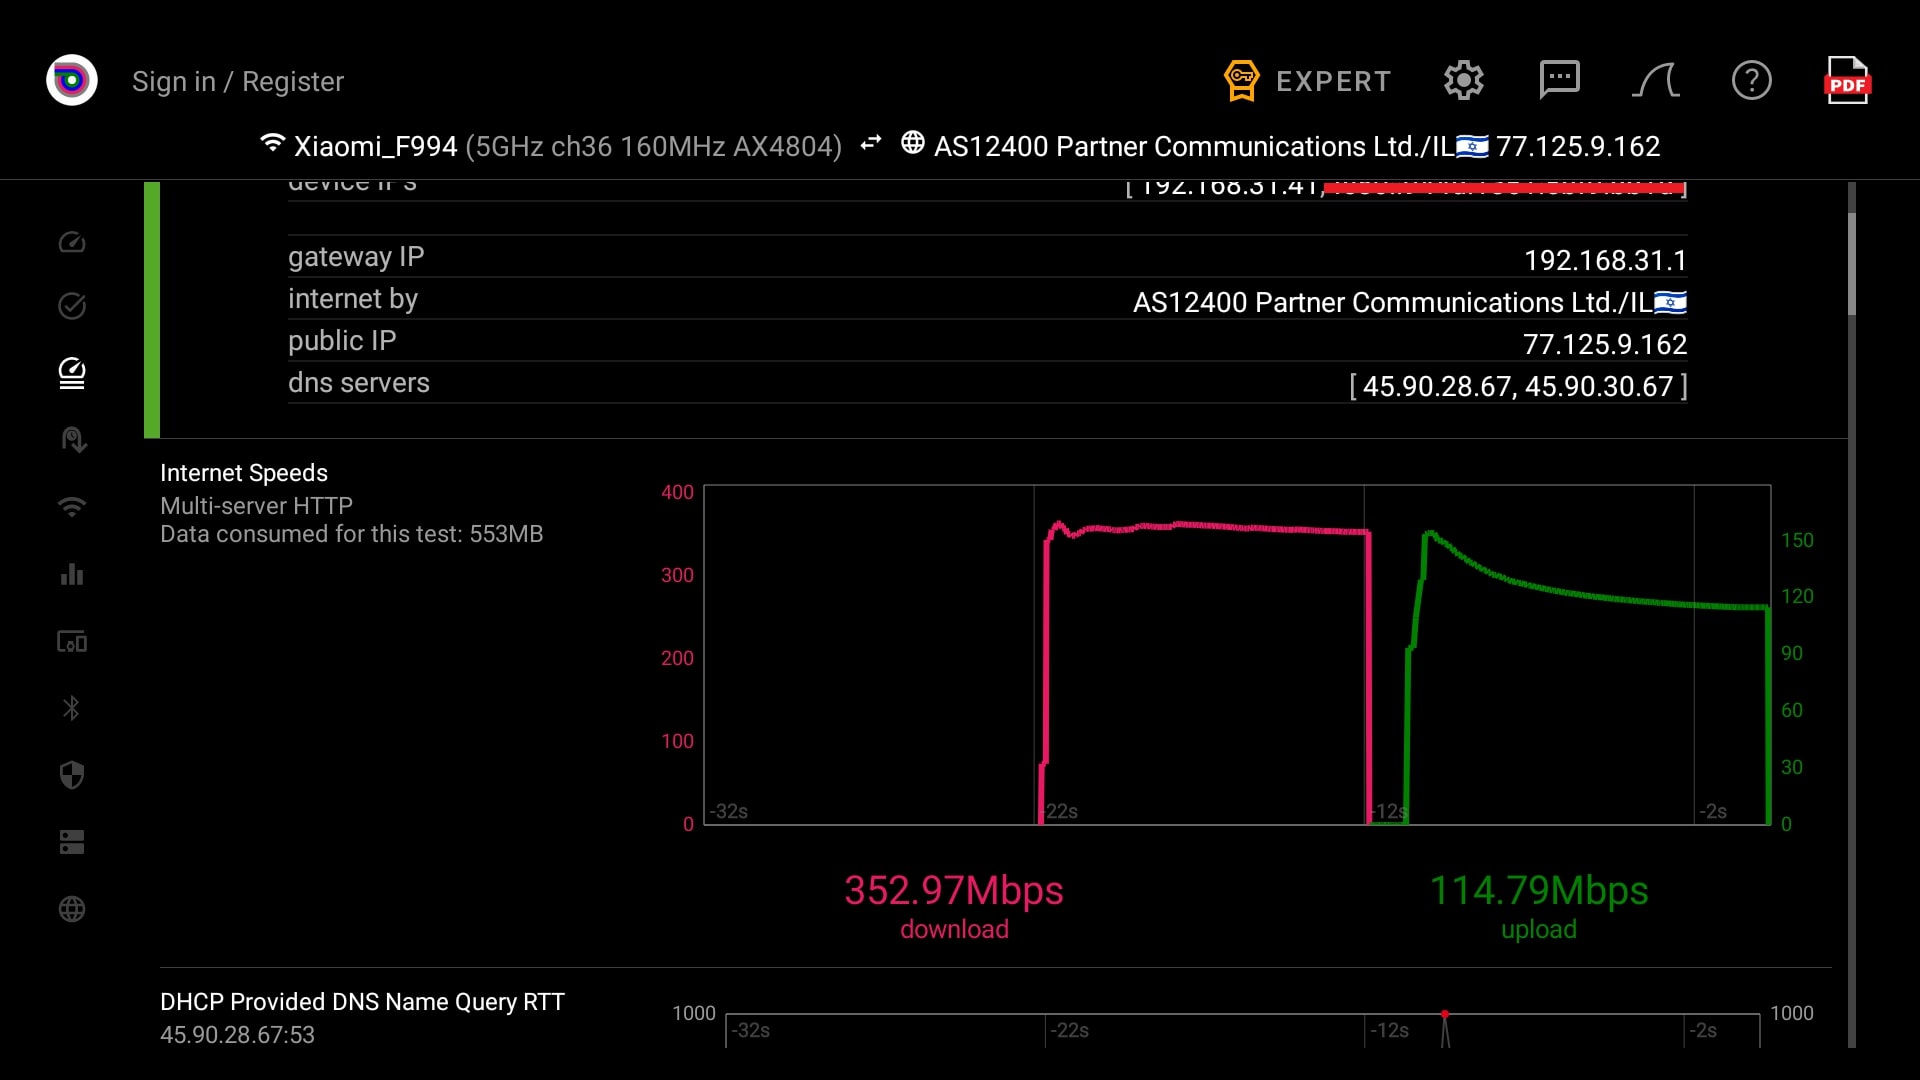Select the speedometer sidebar icon
The width and height of the screenshot is (1920, 1080).
72,242
